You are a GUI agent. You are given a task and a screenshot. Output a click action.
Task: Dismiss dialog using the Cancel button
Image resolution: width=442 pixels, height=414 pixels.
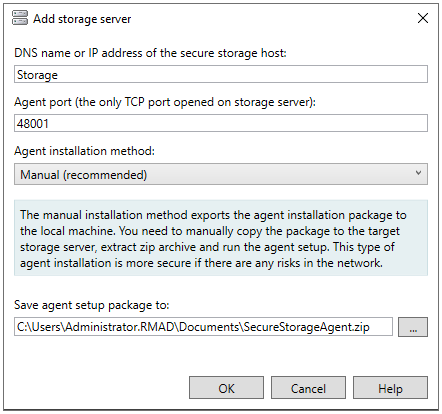pyautogui.click(x=308, y=388)
